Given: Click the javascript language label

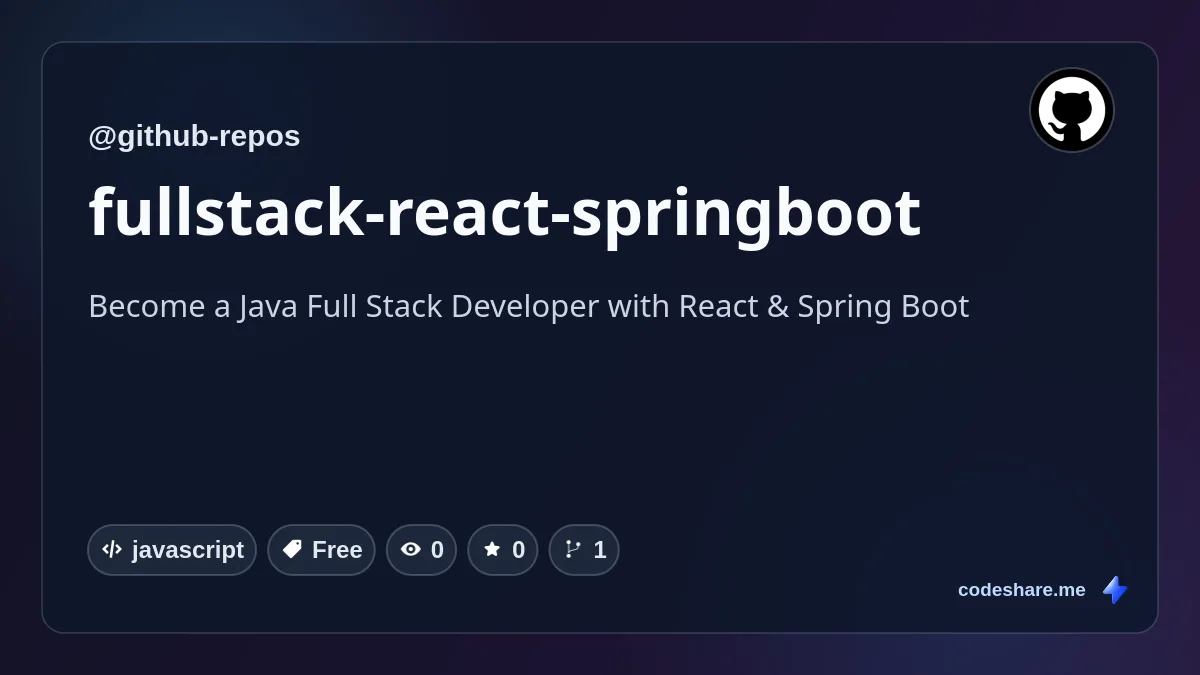Looking at the screenshot, I should click(188, 549).
